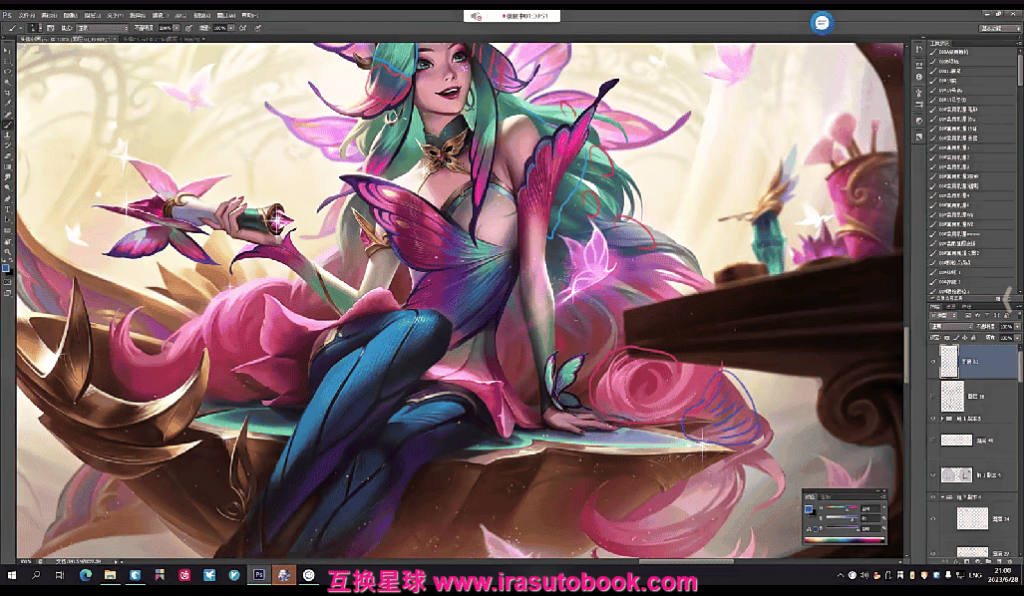This screenshot has height=596, width=1024.
Task: Open flow slider arrow in options bar
Action: pyautogui.click(x=231, y=28)
